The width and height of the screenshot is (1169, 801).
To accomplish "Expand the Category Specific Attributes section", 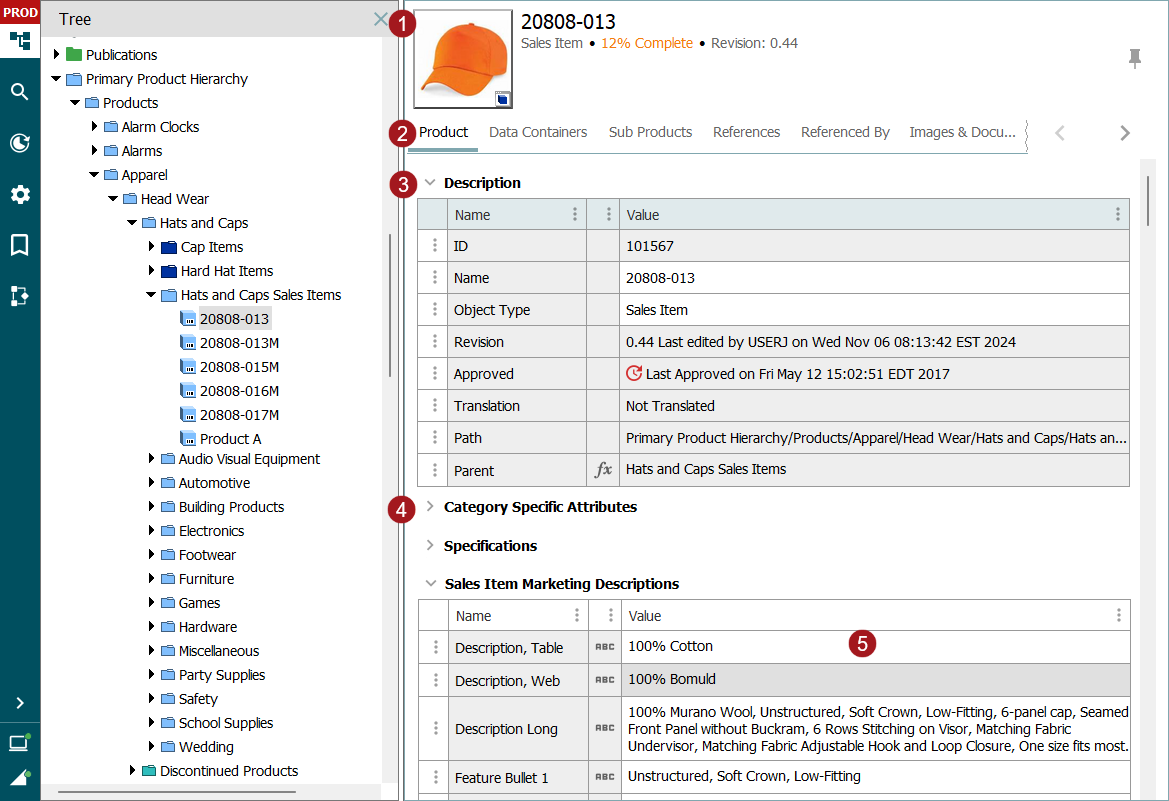I will point(430,507).
